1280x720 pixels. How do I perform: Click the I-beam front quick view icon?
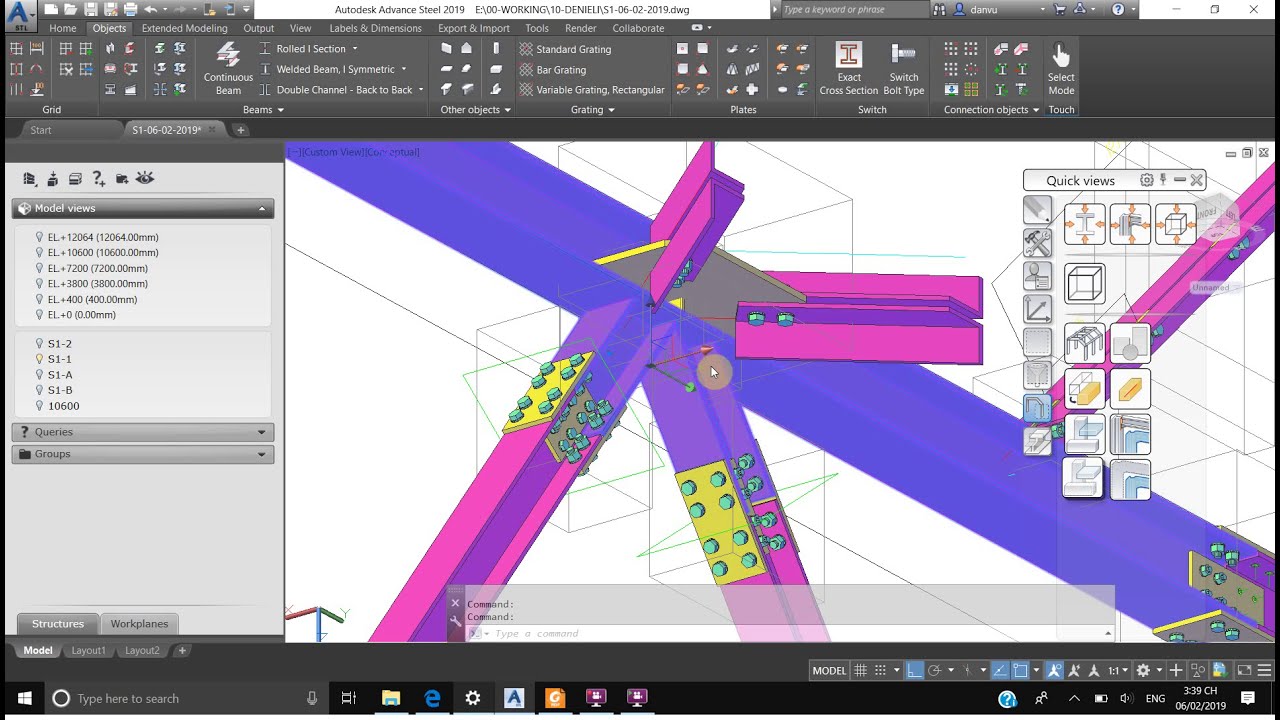1084,224
